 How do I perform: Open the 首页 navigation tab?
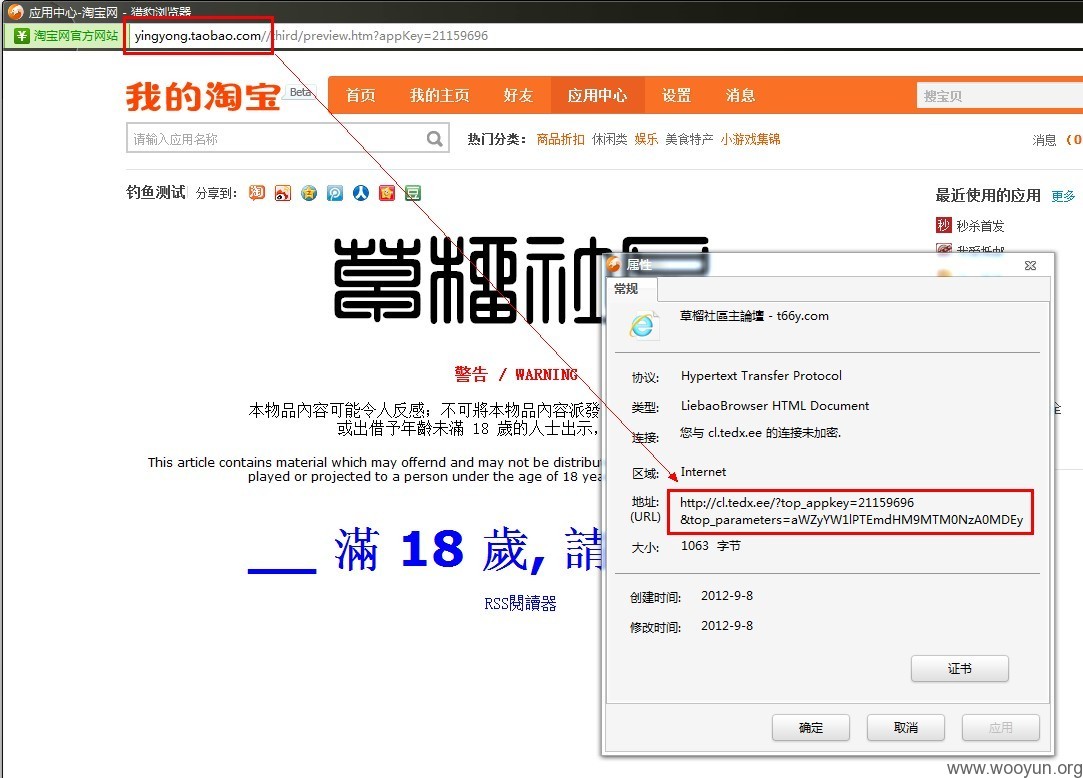(x=361, y=95)
